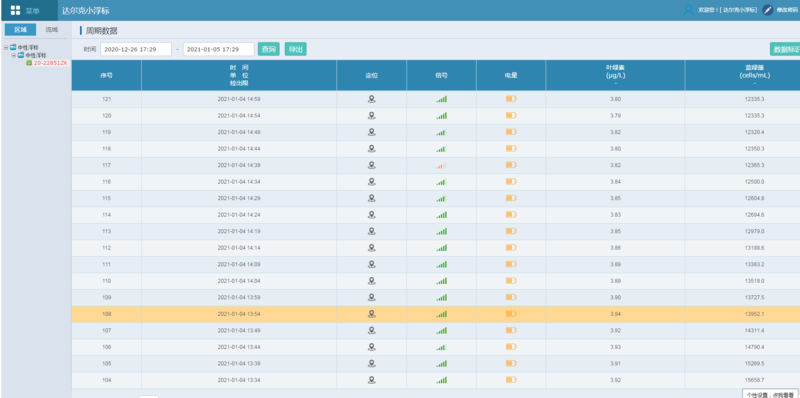Click the 周期数据 section title
Screen dimensions: 800x398
coord(101,31)
